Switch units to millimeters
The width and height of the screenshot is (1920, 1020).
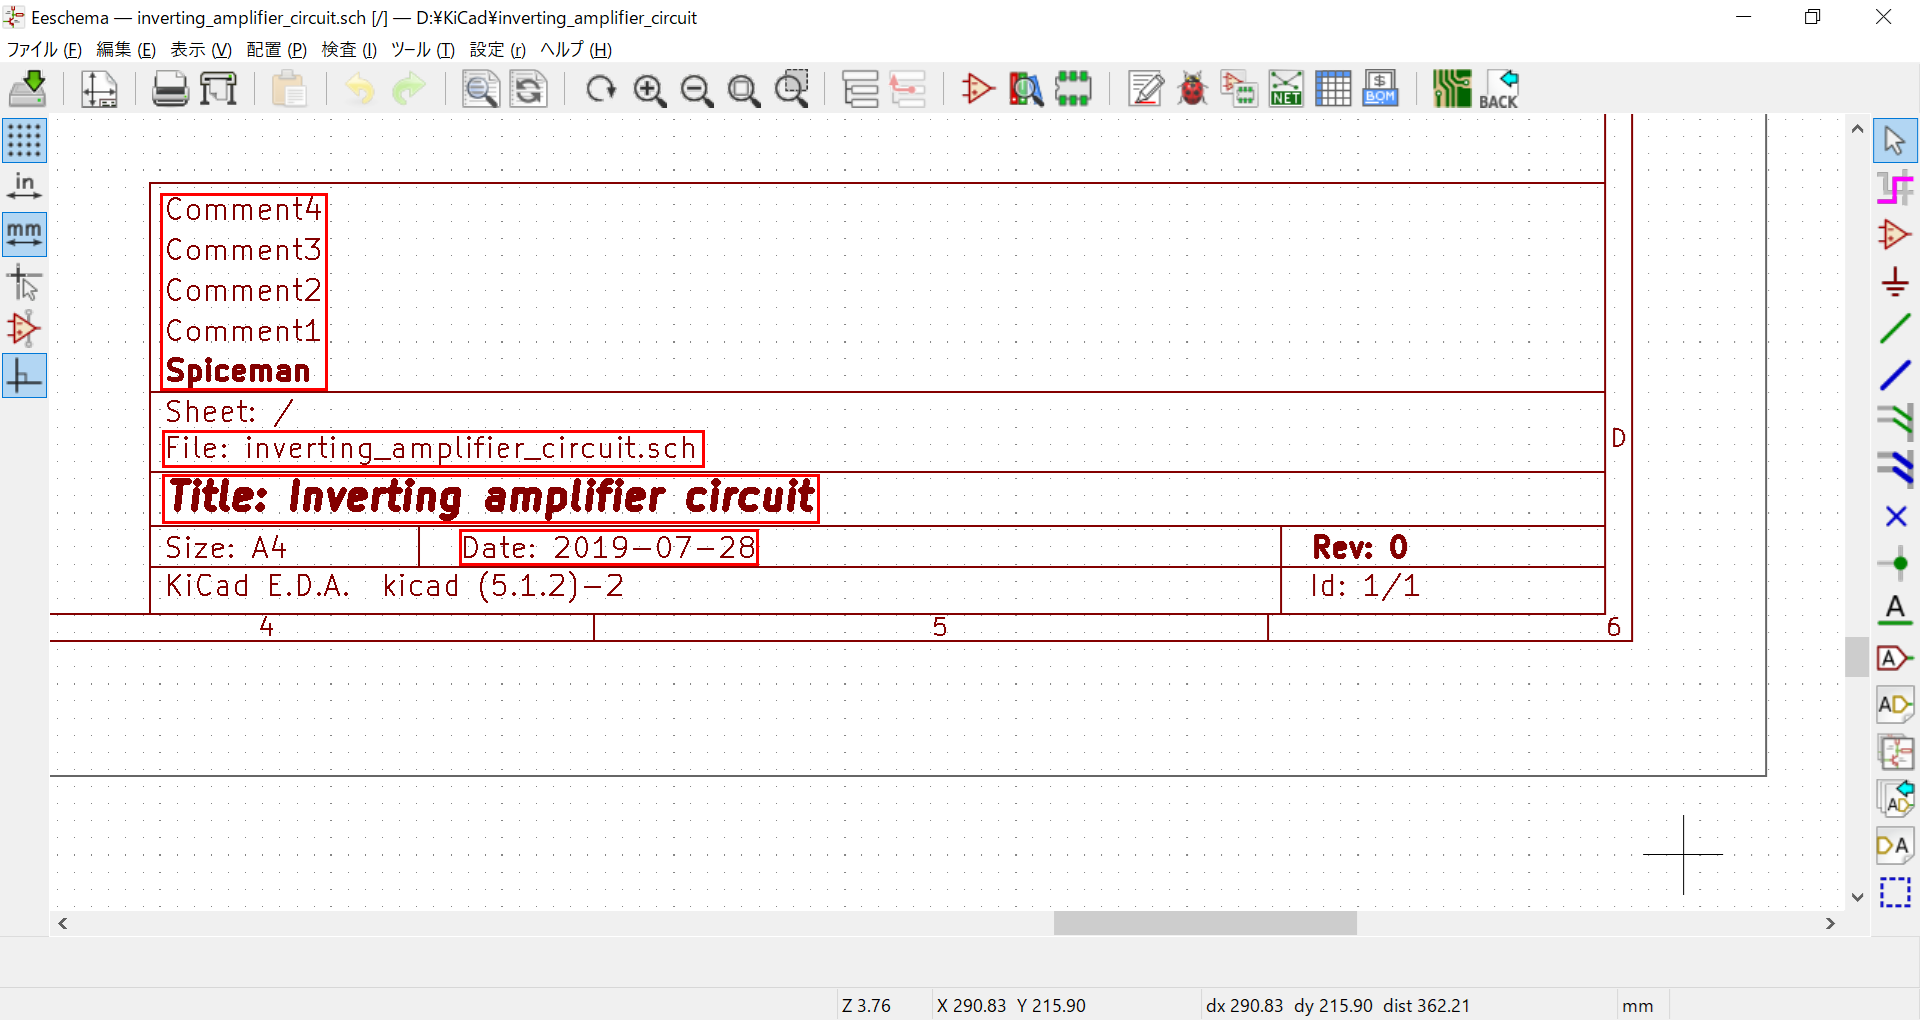pos(24,234)
